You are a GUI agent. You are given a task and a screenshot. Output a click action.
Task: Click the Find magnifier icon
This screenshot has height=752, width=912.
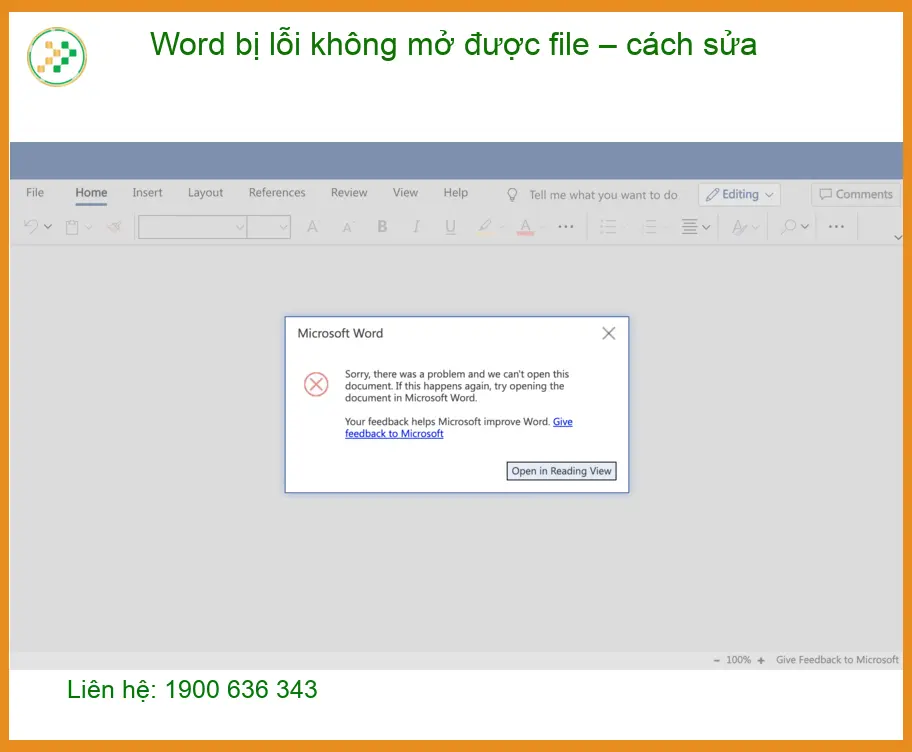[789, 226]
